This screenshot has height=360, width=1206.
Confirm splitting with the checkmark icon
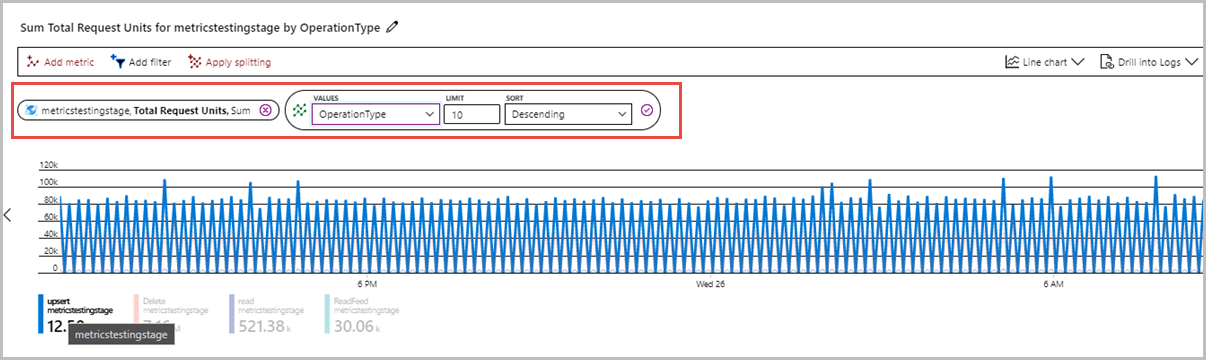click(647, 111)
